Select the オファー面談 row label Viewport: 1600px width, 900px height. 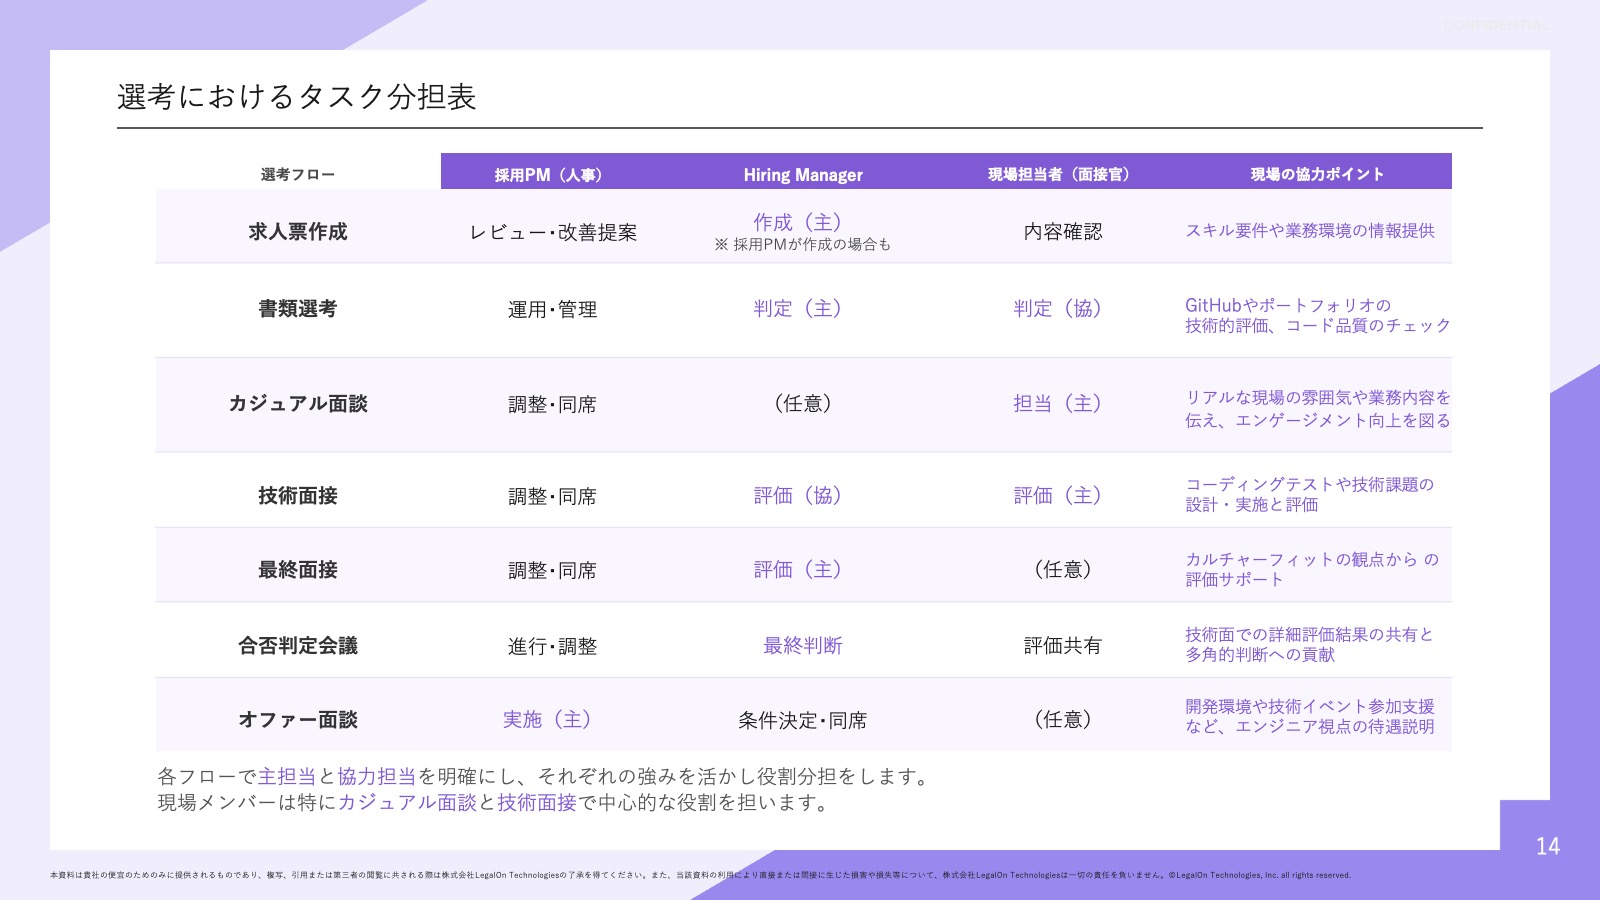pos(298,720)
